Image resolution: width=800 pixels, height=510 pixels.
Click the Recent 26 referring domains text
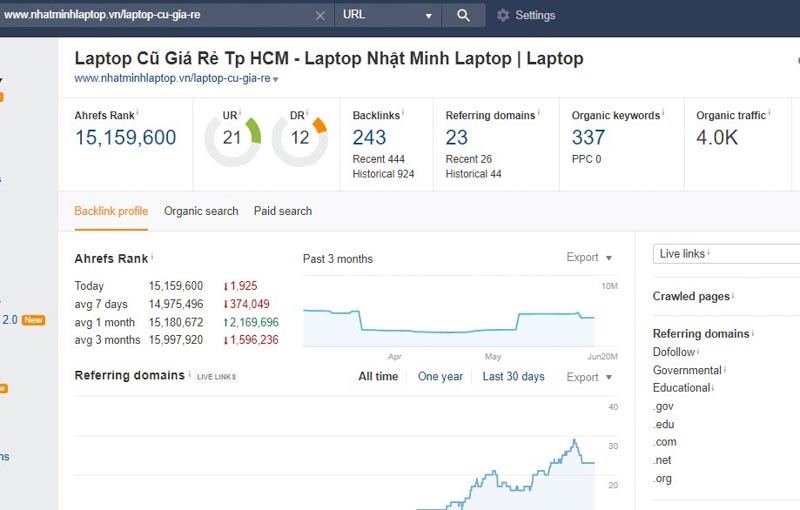(x=468, y=159)
